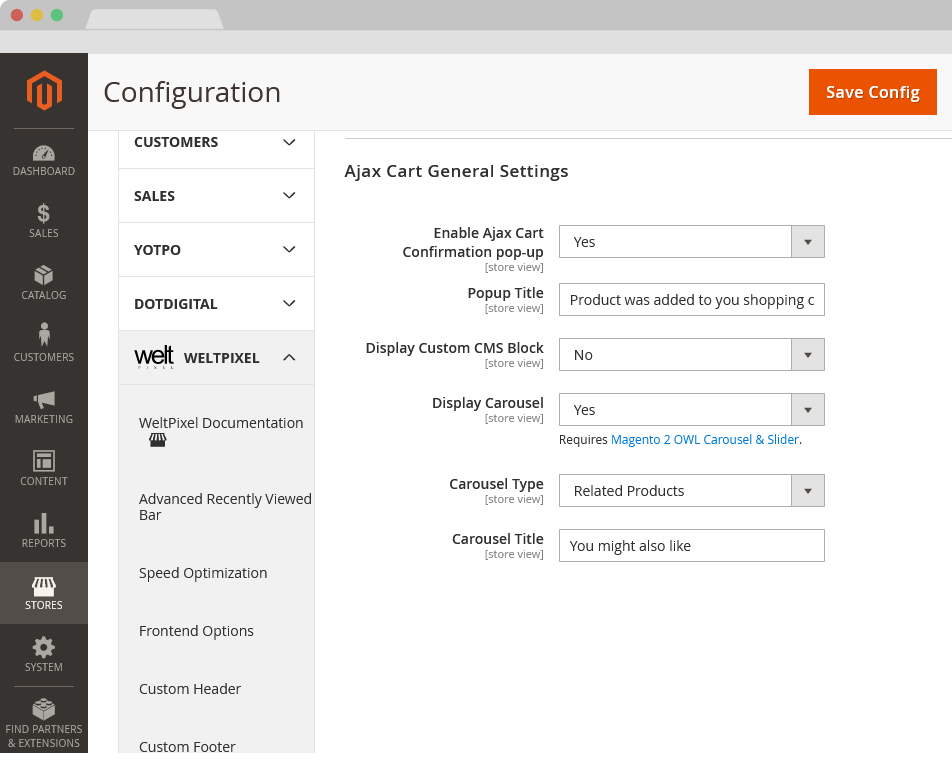
Task: Open the Sales dollar icon
Action: 44,214
